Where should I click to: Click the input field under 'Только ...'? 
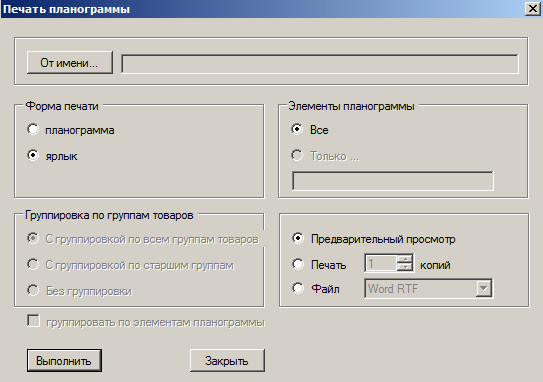(x=393, y=180)
